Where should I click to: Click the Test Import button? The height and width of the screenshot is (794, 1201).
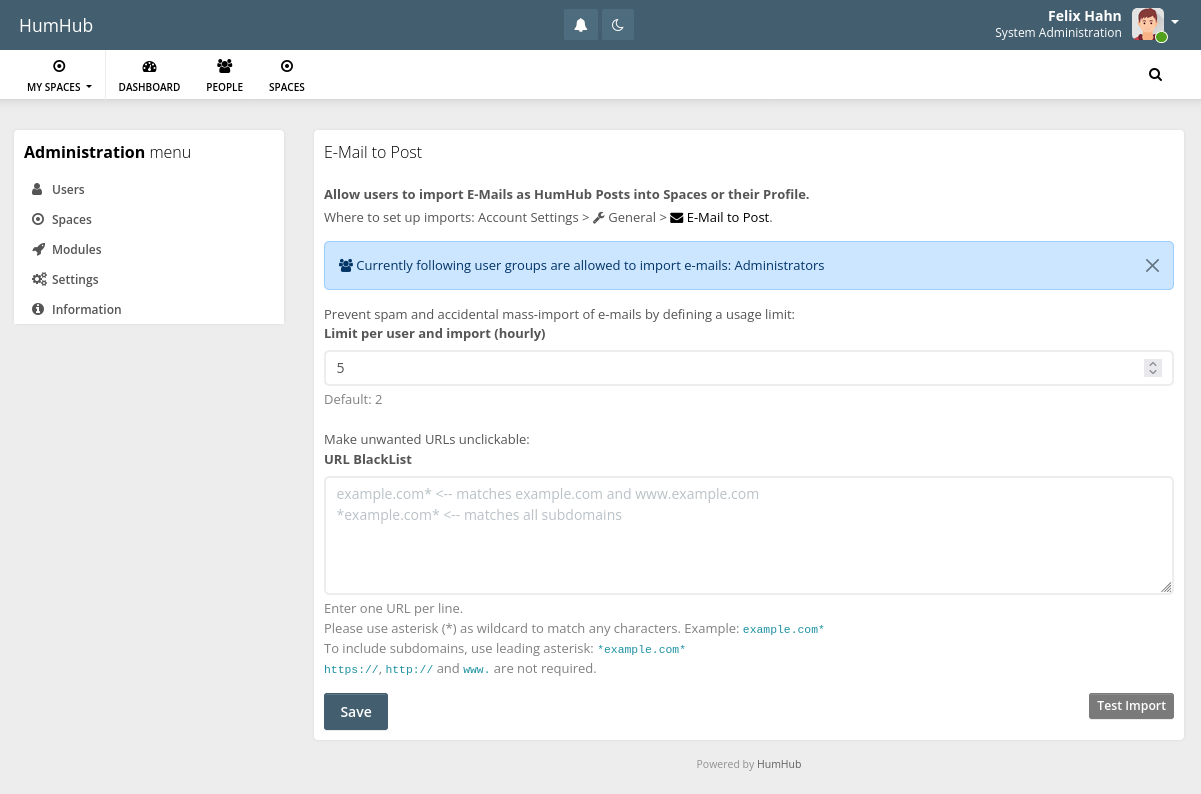pos(1130,705)
